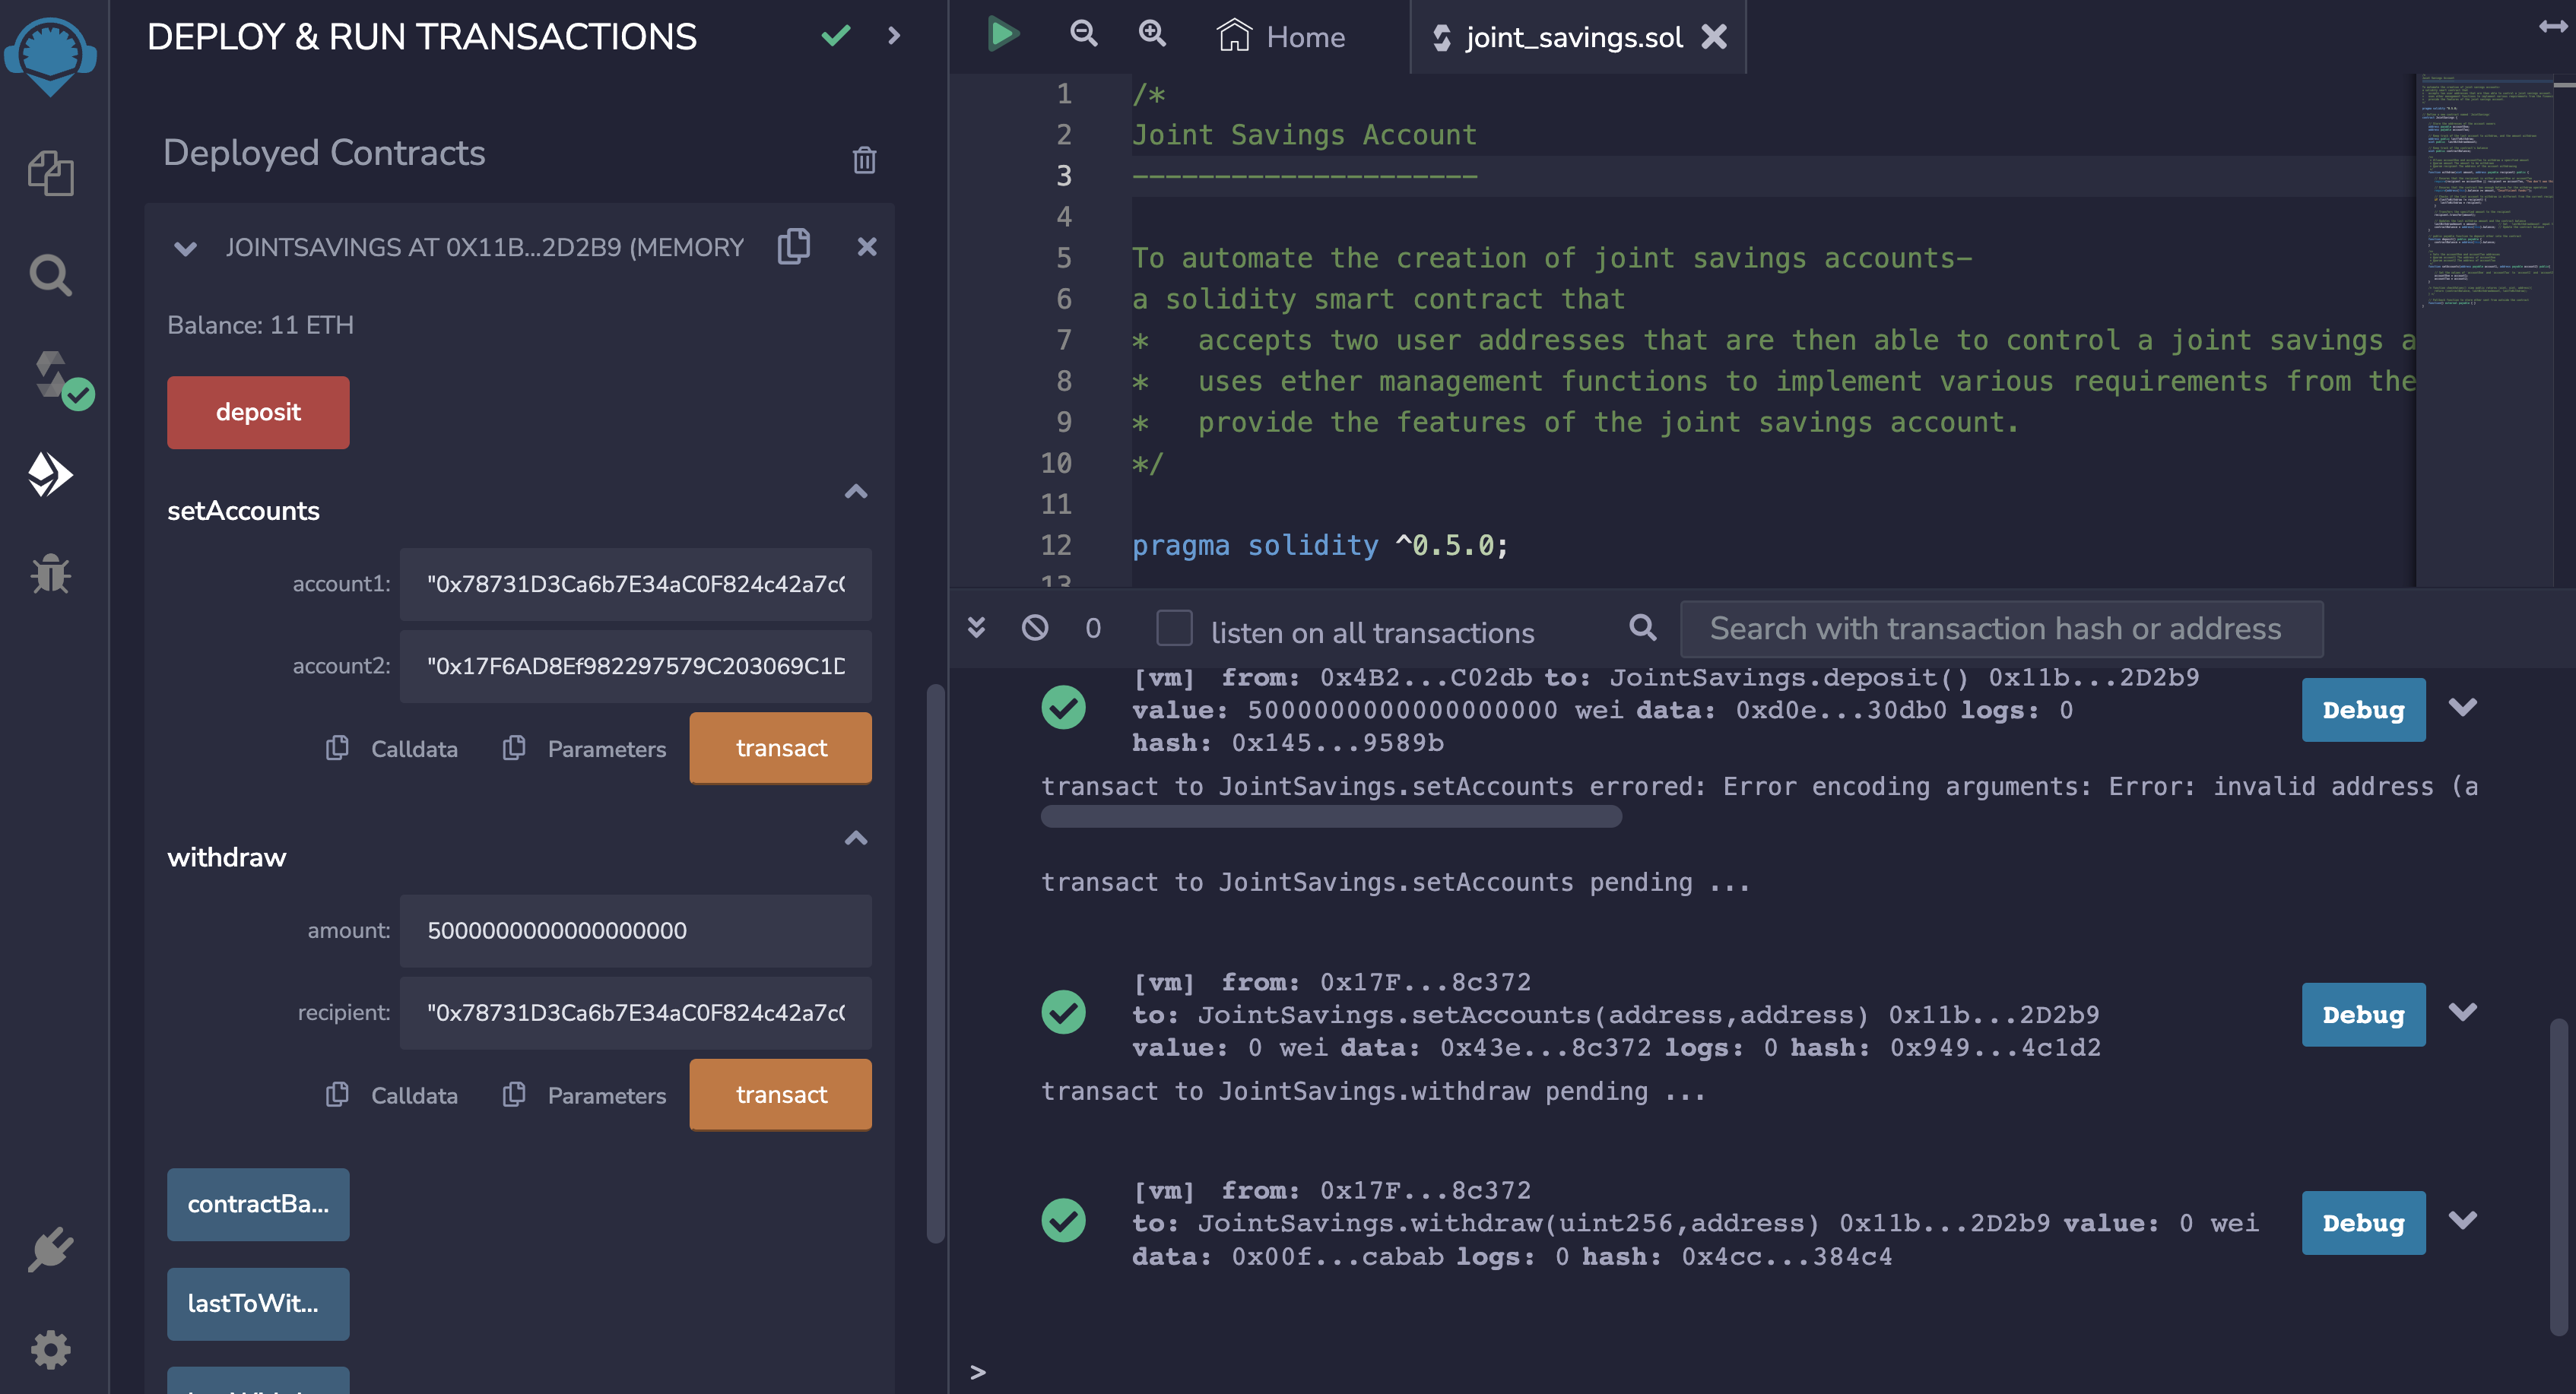Collapse the setAccounts function panel

click(x=856, y=492)
